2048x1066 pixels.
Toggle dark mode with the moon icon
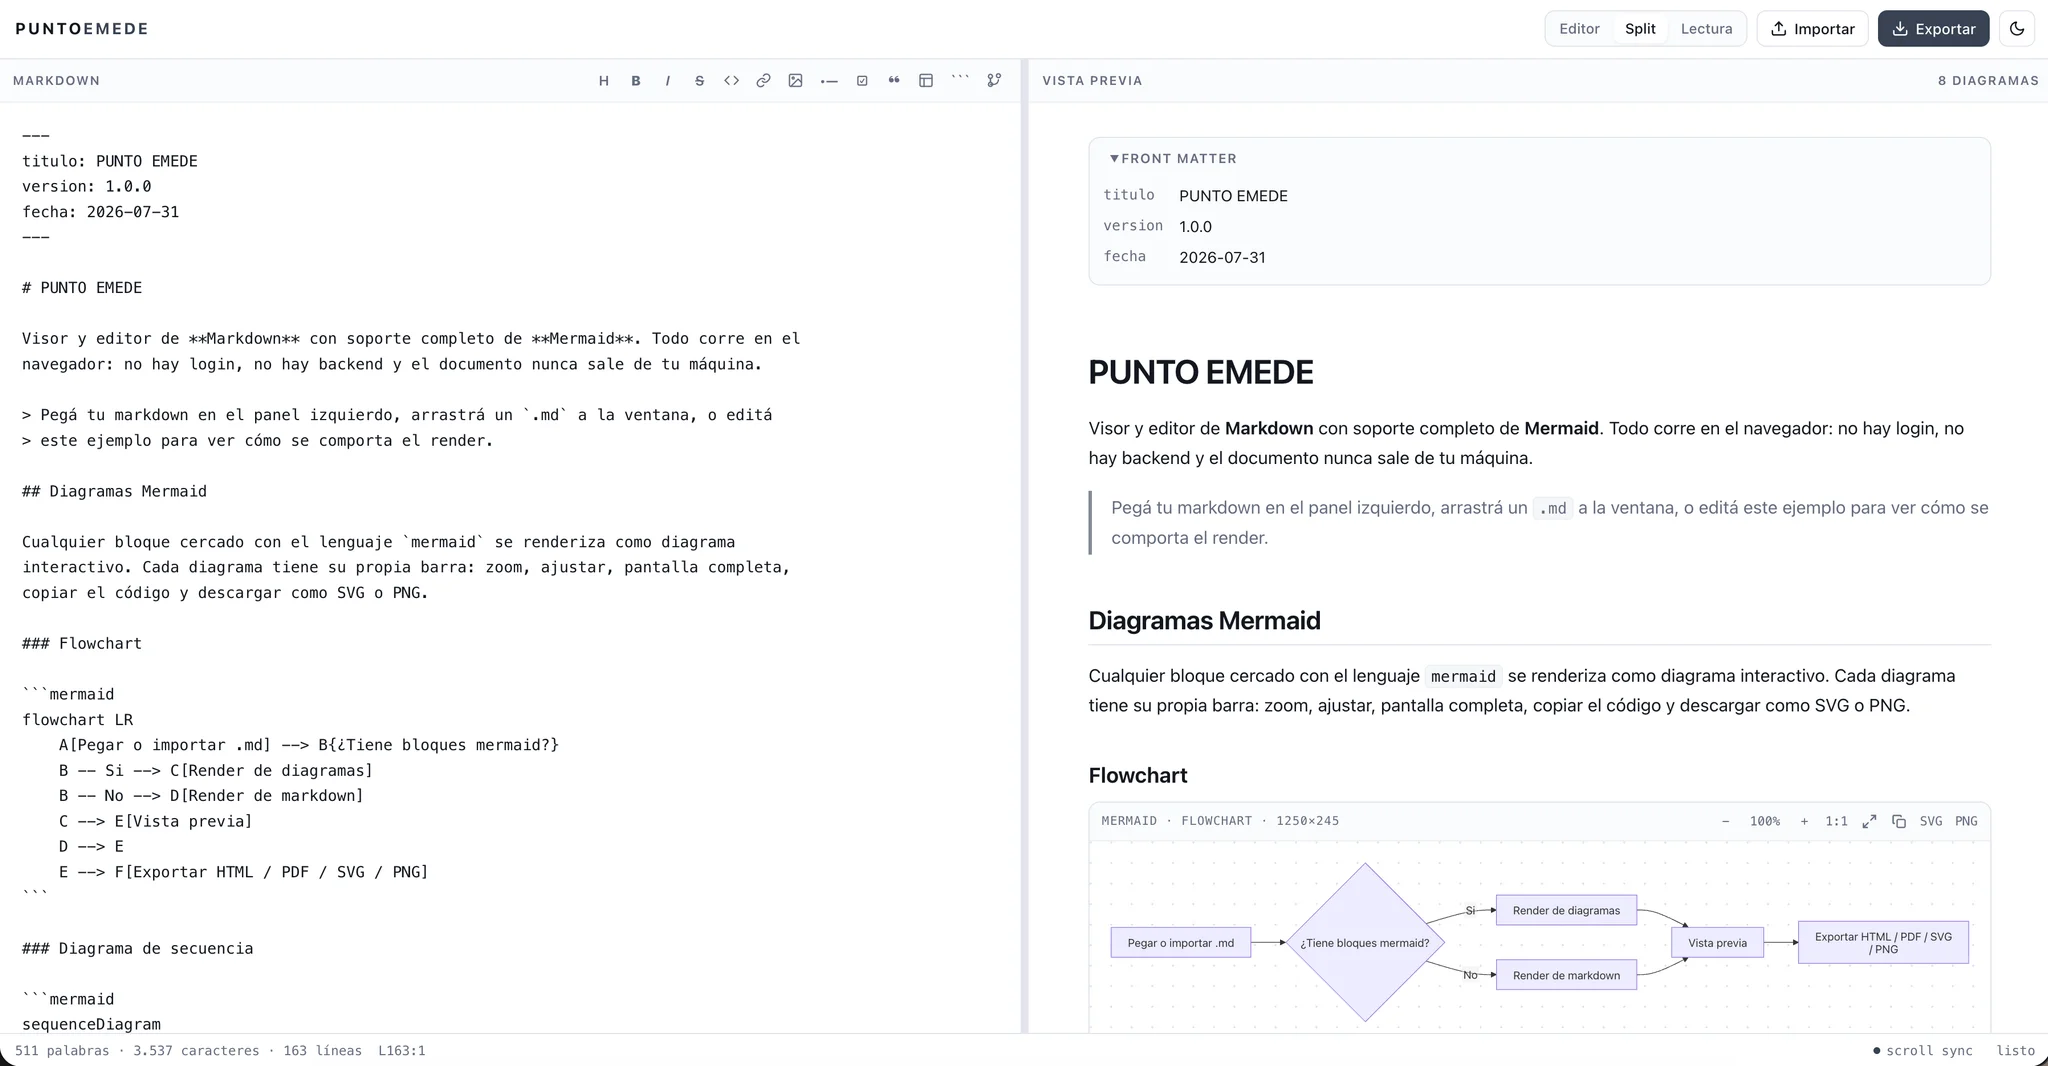pos(2017,29)
